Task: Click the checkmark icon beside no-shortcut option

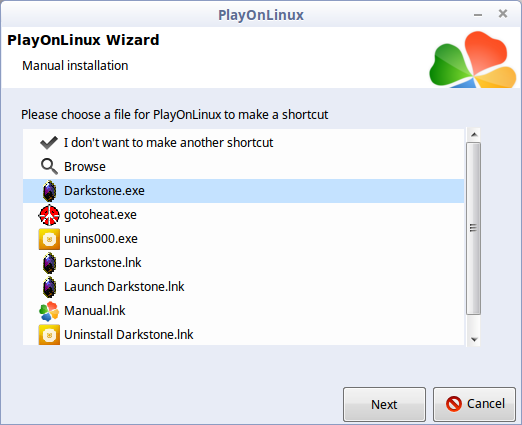Action: pyautogui.click(x=49, y=143)
